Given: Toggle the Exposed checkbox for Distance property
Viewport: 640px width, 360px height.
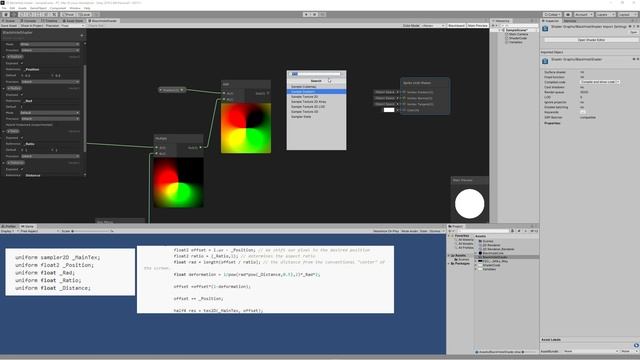Looking at the screenshot, I should [22, 169].
